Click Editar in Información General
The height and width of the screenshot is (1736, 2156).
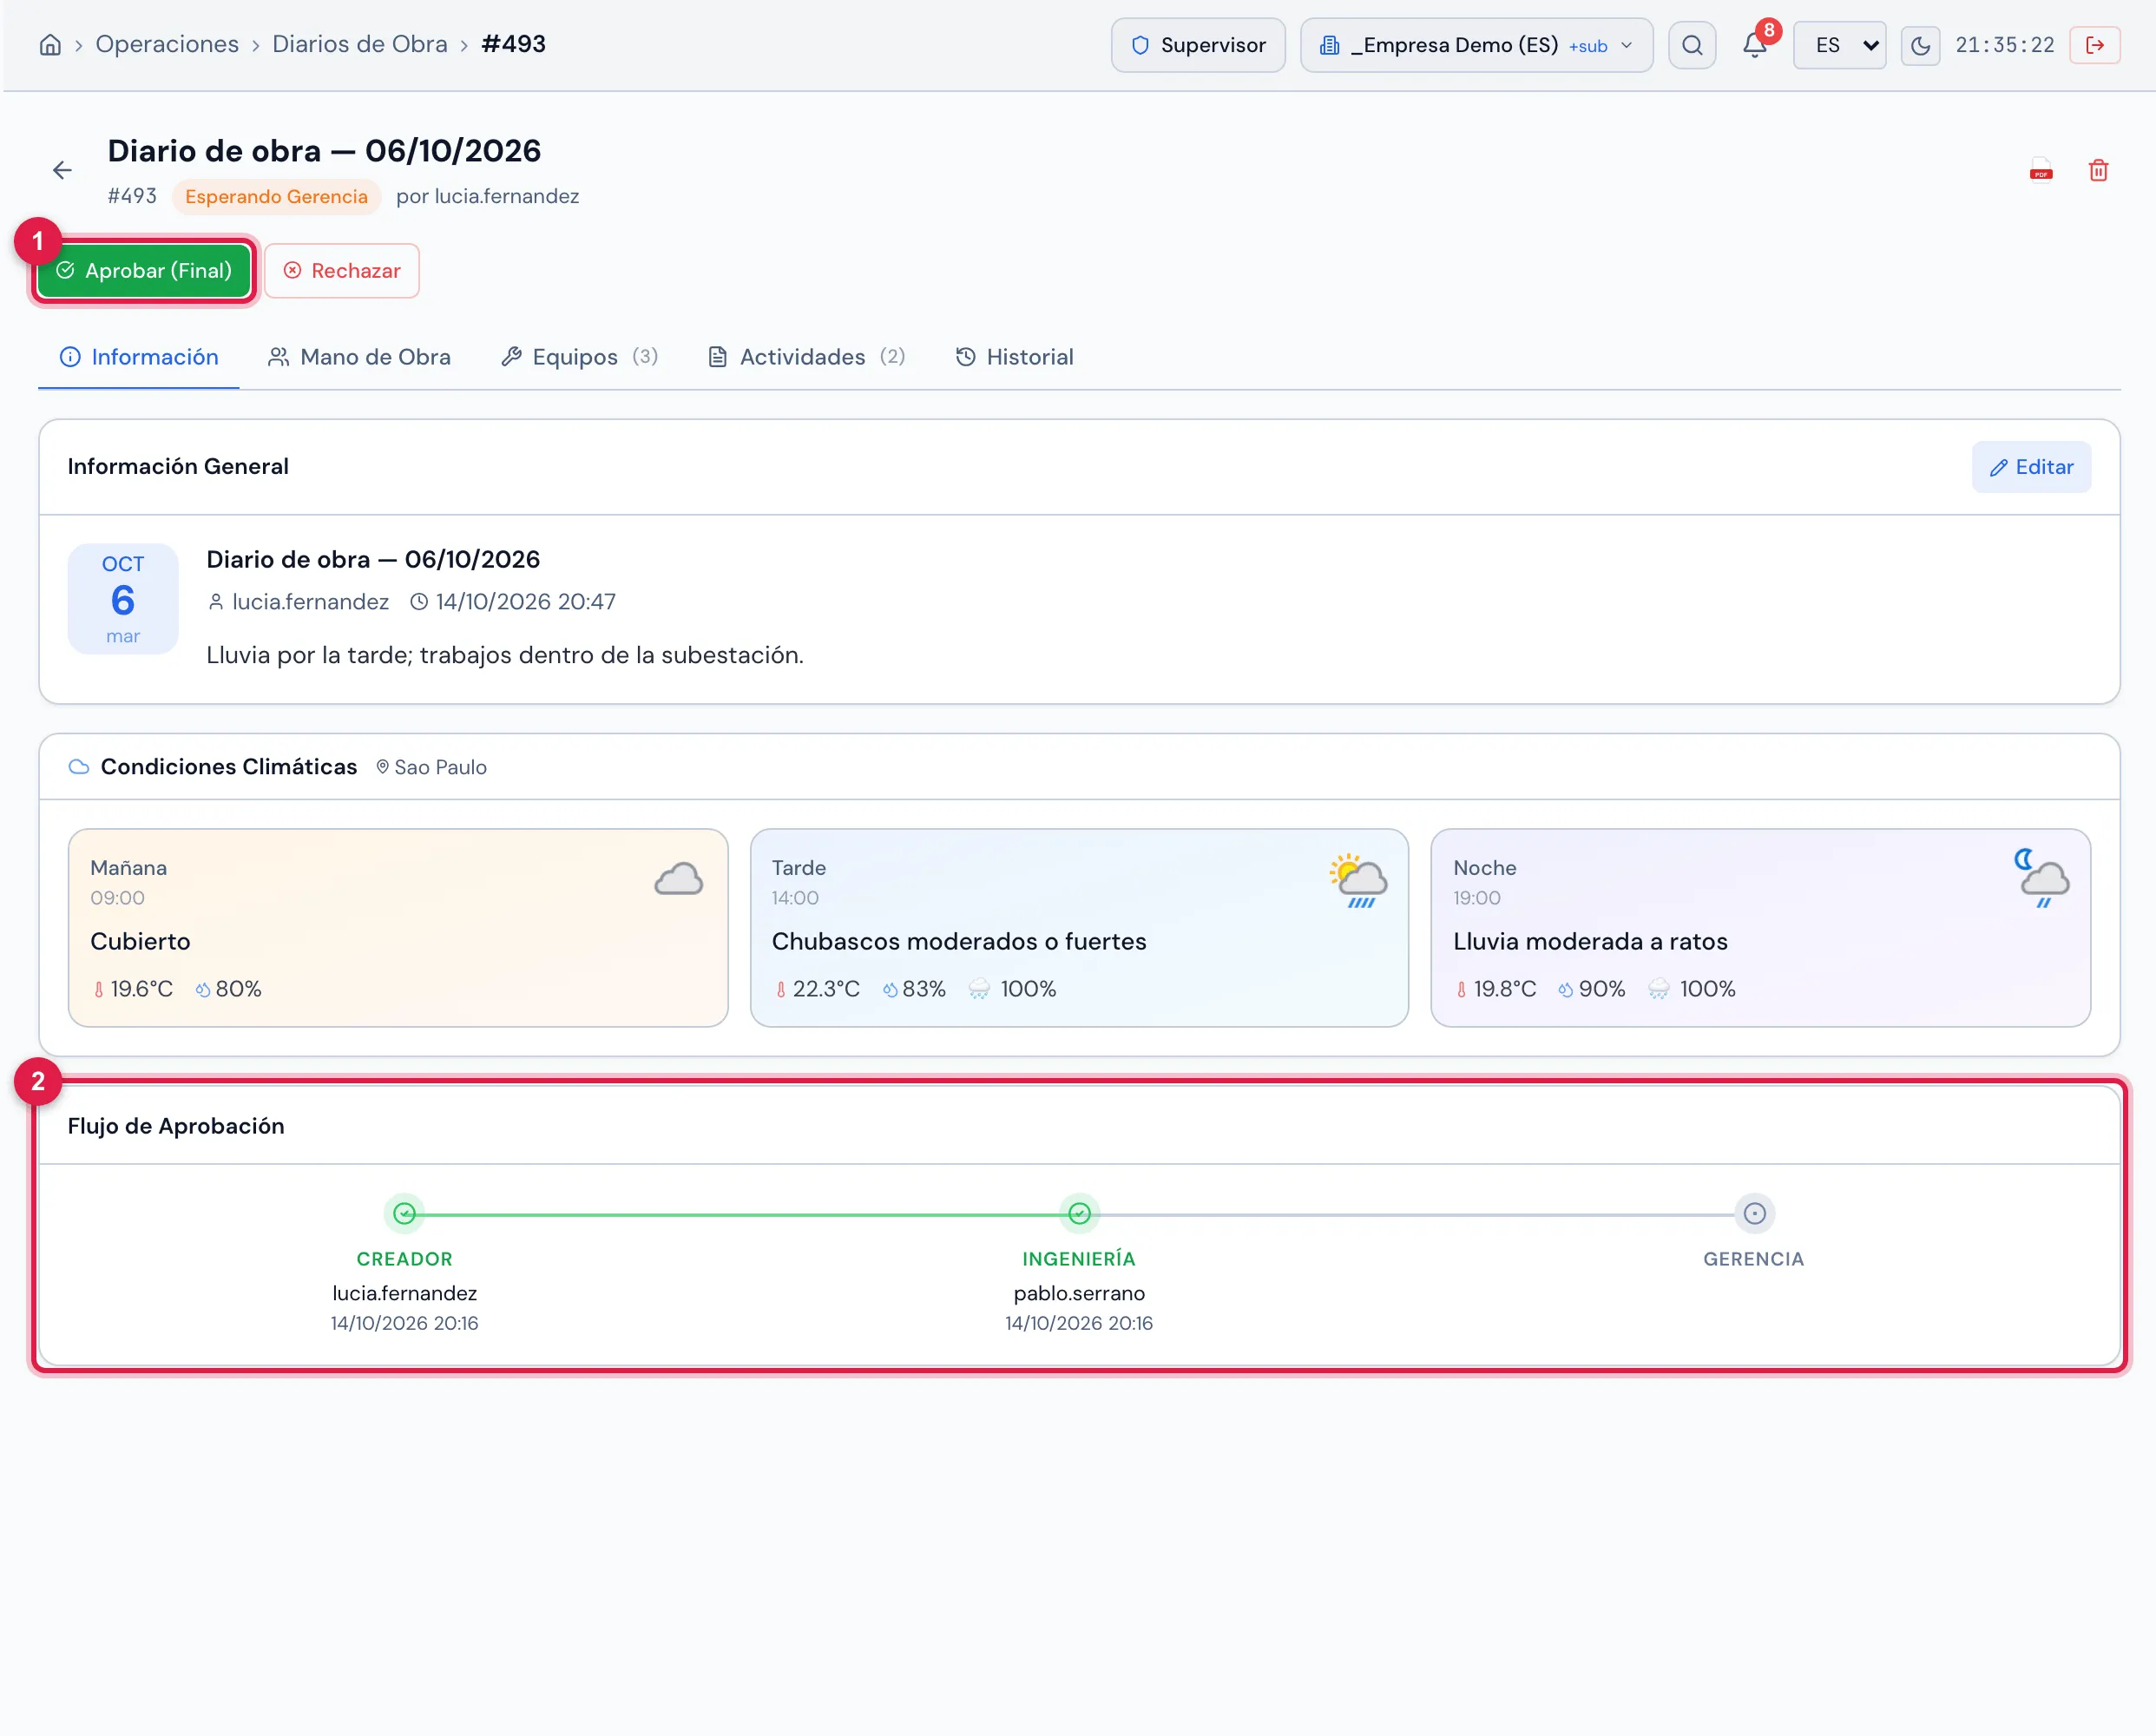2031,467
